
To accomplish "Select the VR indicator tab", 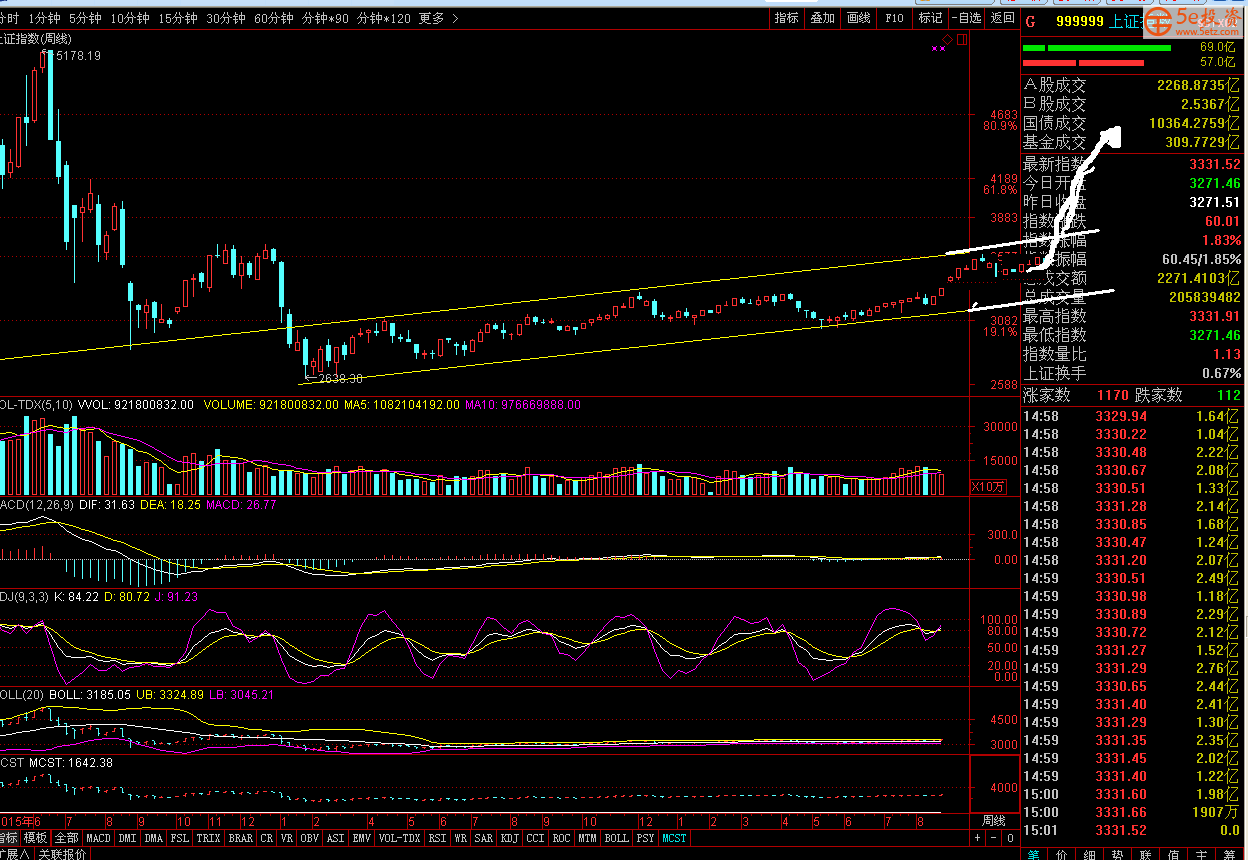I will pyautogui.click(x=287, y=838).
